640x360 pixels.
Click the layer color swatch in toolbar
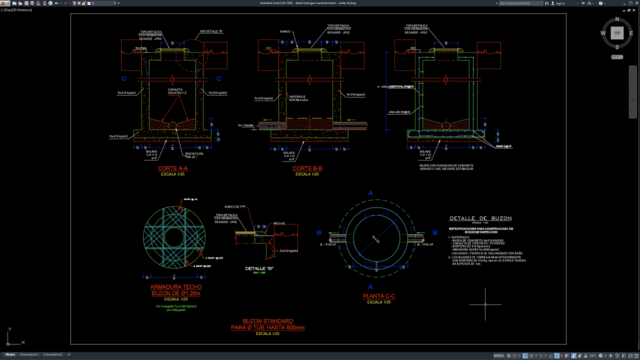[89, 3]
